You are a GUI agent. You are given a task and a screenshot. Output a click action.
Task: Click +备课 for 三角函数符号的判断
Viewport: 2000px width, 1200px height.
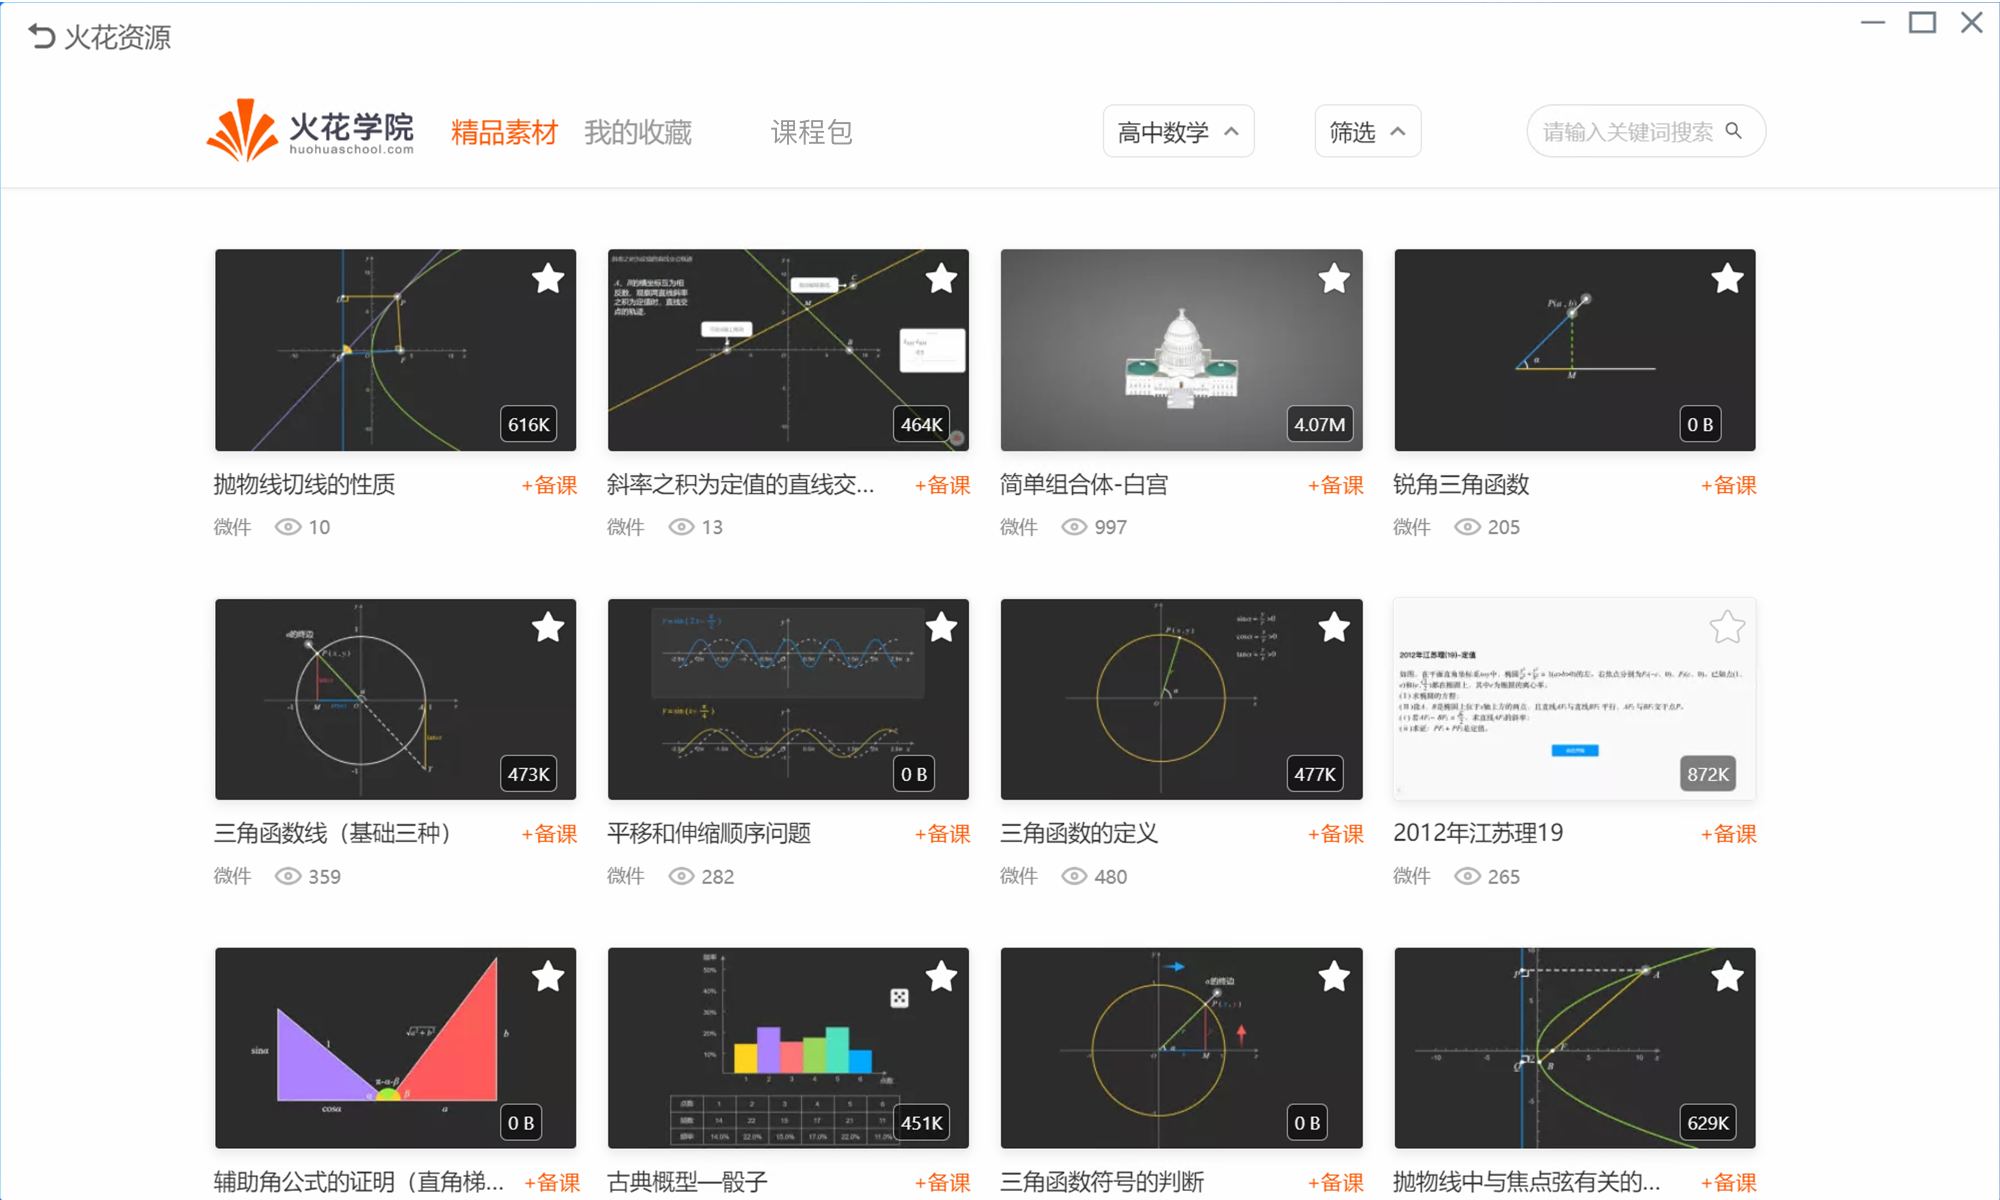pyautogui.click(x=1335, y=1182)
